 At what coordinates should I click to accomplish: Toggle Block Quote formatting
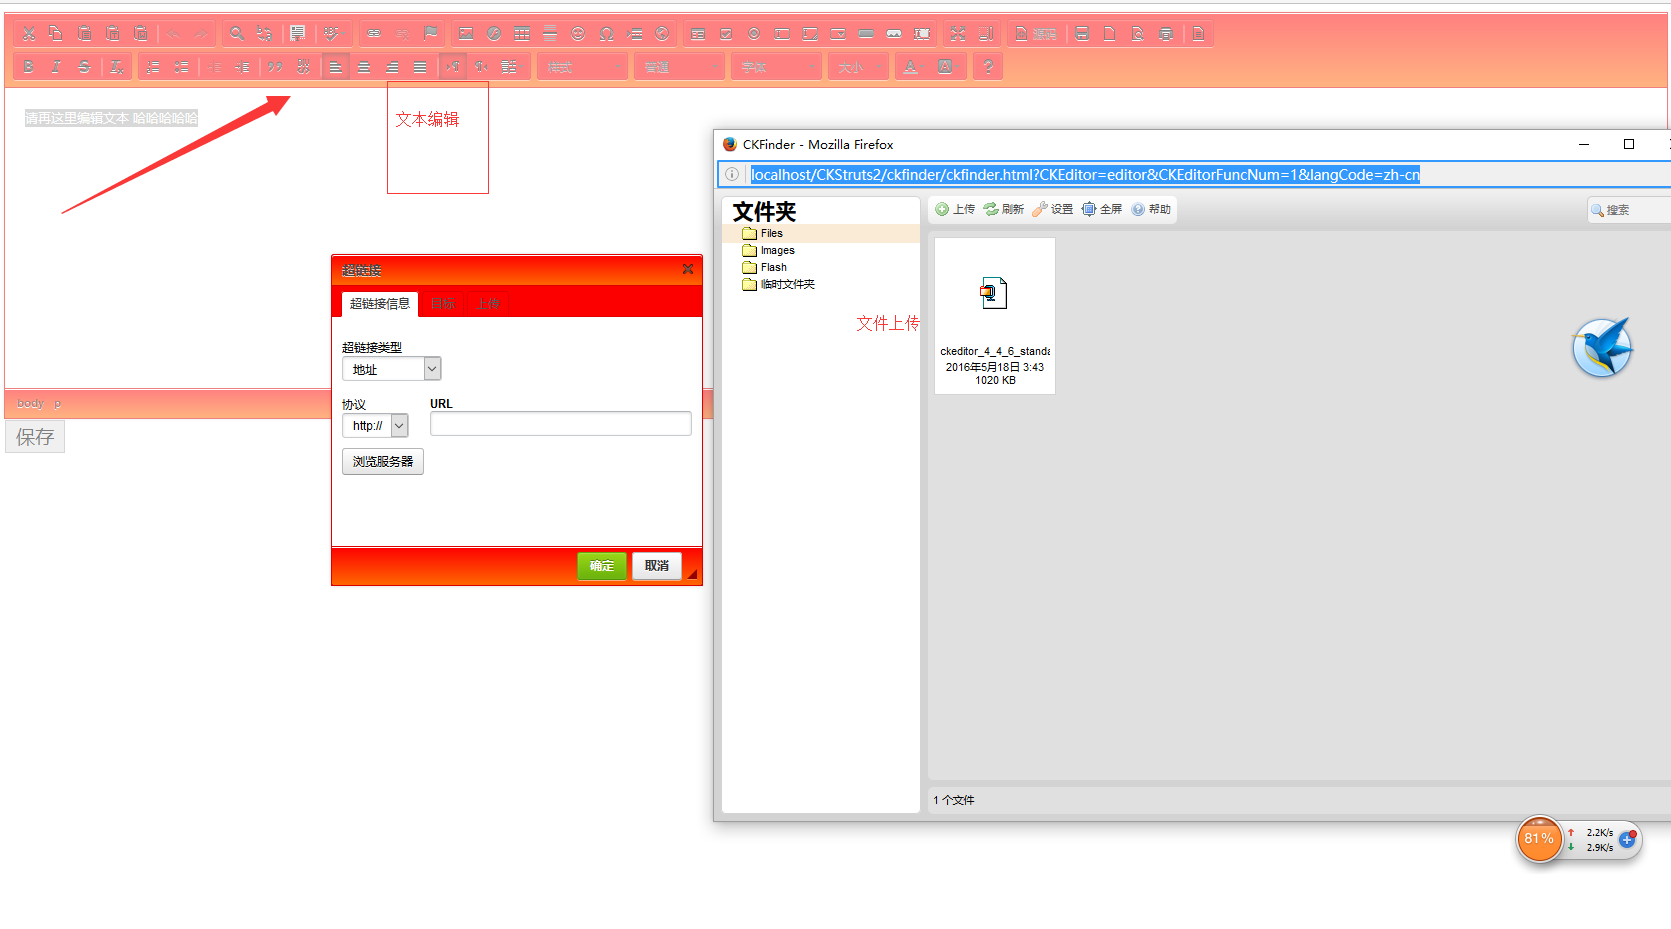pyautogui.click(x=274, y=67)
